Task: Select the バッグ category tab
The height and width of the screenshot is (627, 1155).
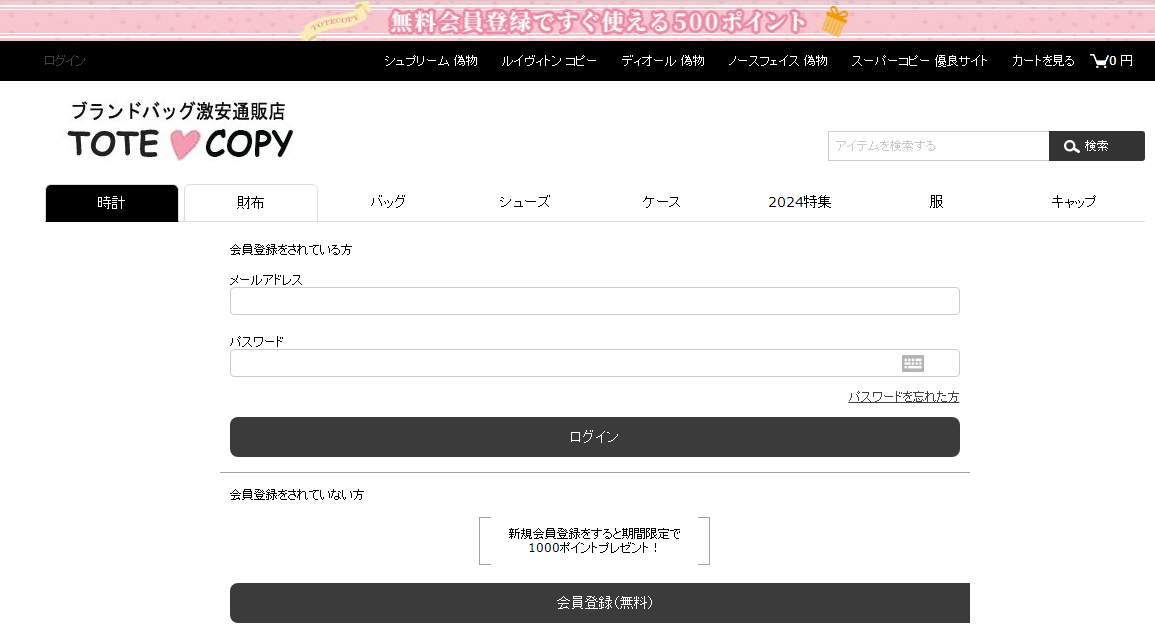Action: pos(388,202)
